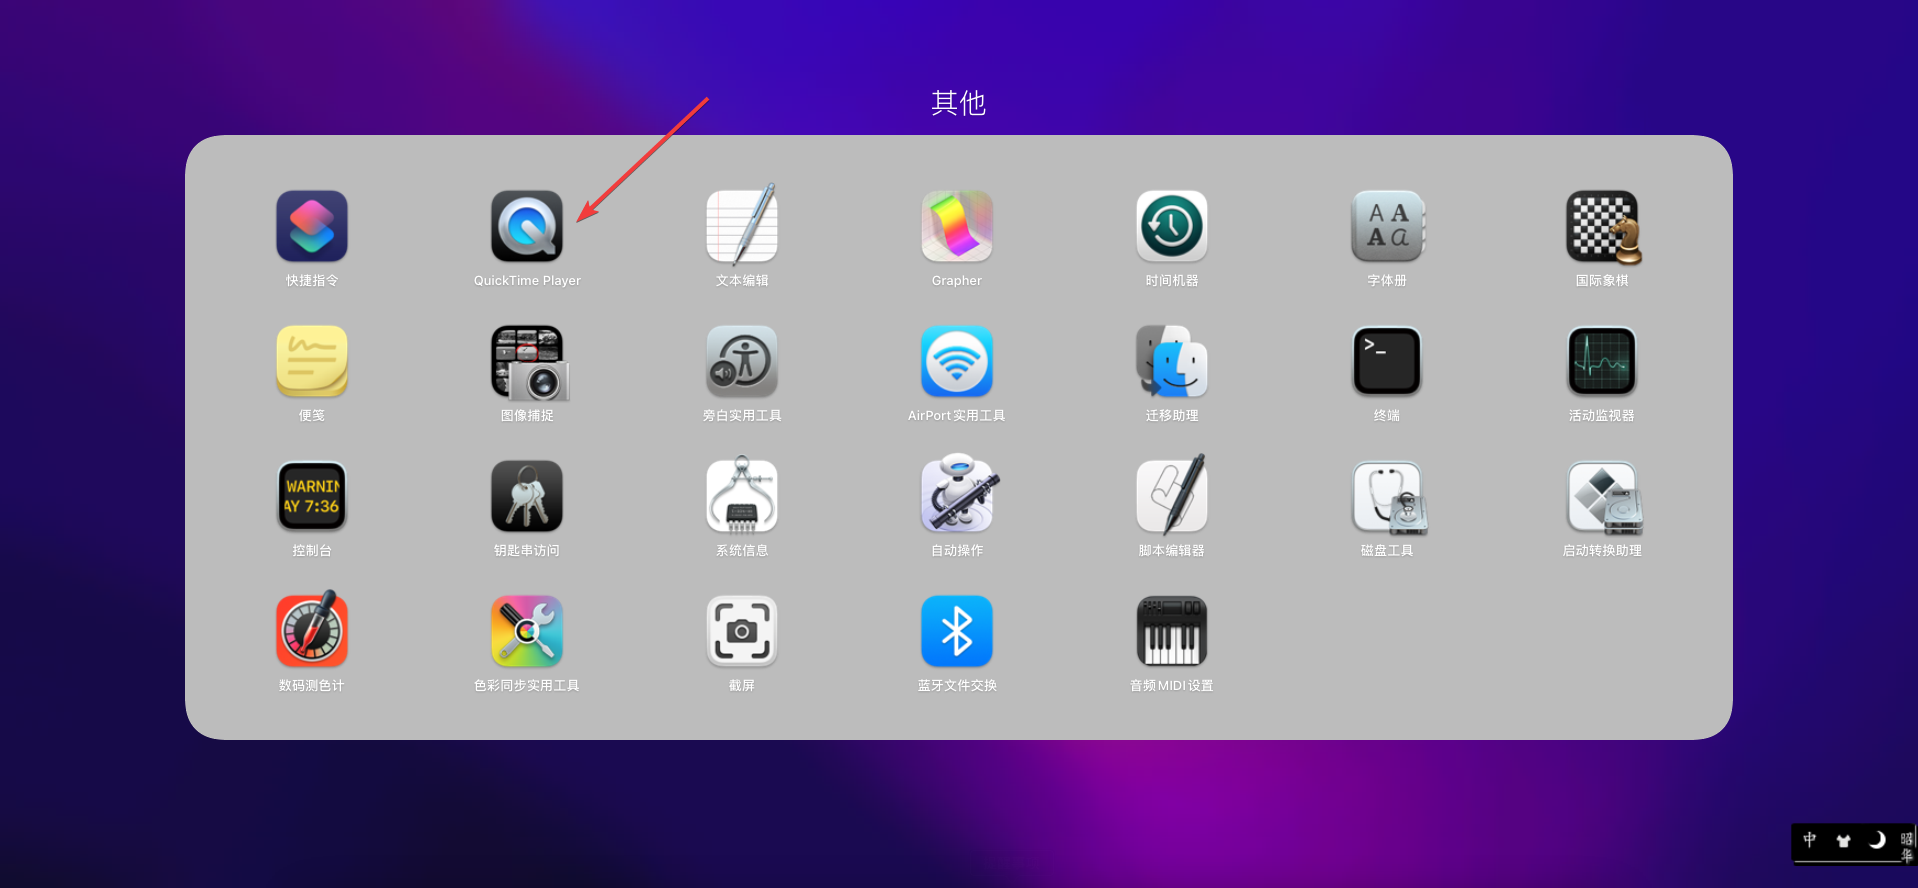
Task: Click the 其他 folder title
Action: click(958, 103)
